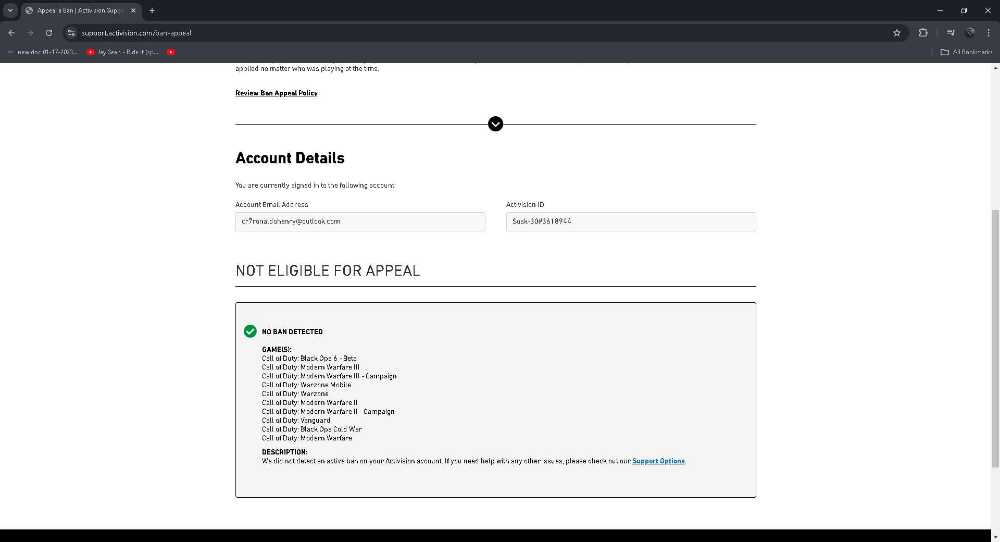Image resolution: width=1000 pixels, height=542 pixels.
Task: Open the media controls icon in toolbar
Action: click(950, 33)
